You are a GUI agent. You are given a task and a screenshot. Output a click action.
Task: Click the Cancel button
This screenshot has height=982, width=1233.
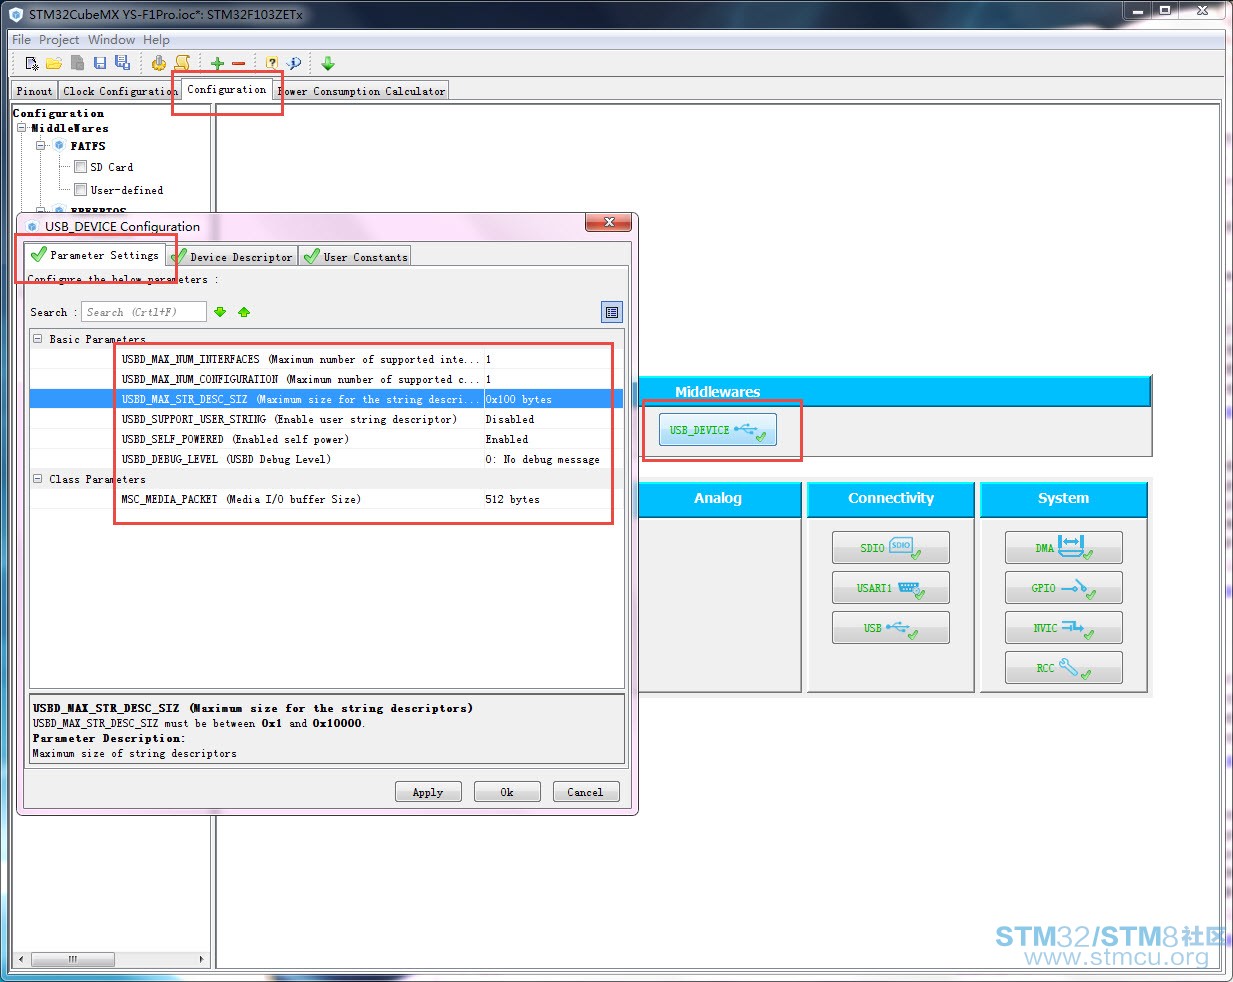click(586, 792)
